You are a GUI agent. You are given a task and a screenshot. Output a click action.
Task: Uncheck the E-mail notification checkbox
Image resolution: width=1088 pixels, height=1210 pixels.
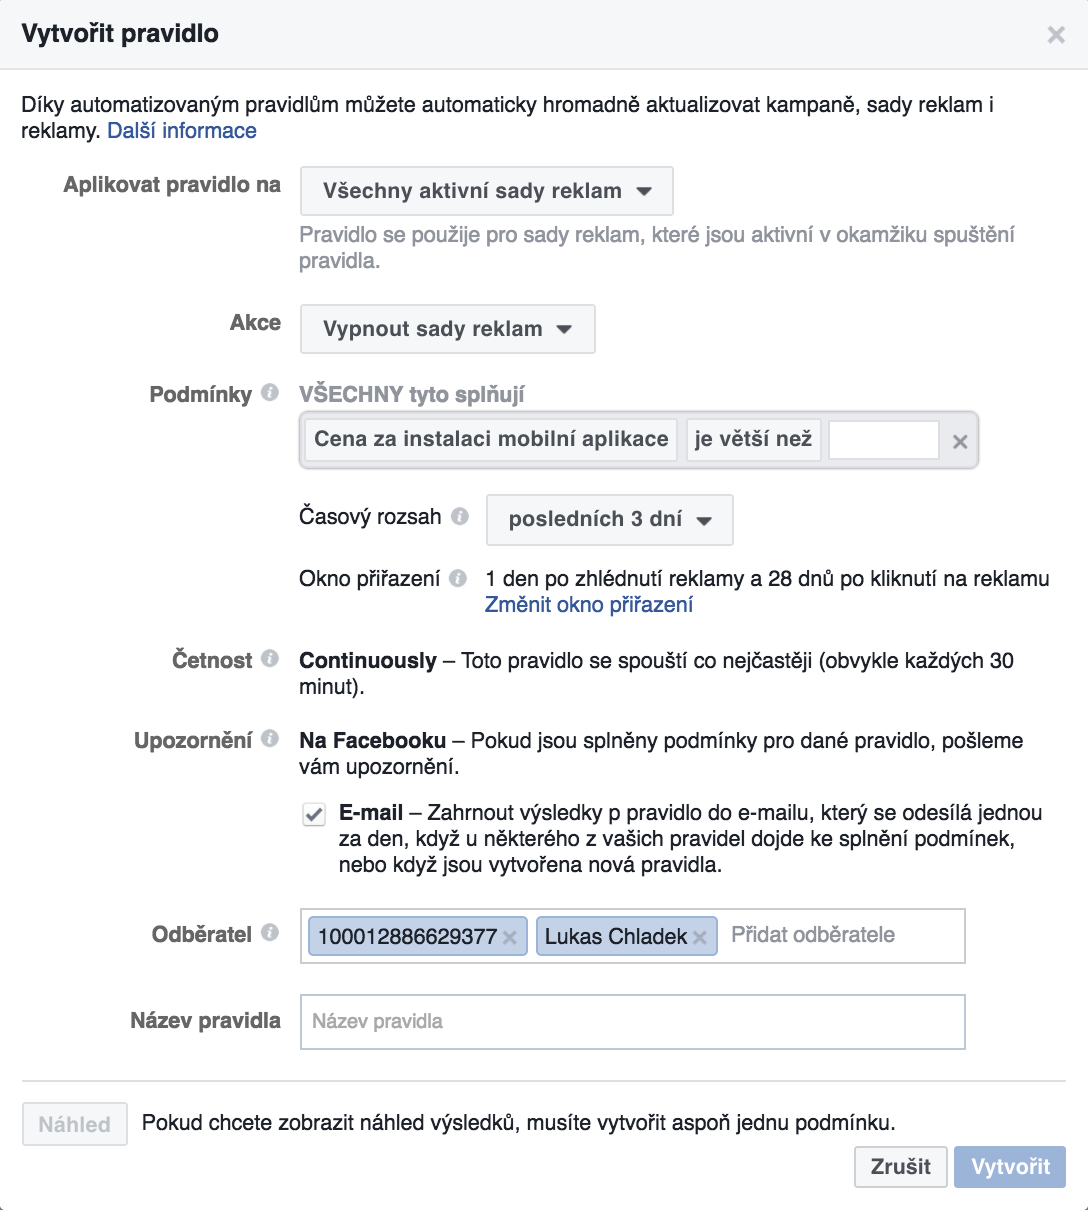pyautogui.click(x=314, y=814)
